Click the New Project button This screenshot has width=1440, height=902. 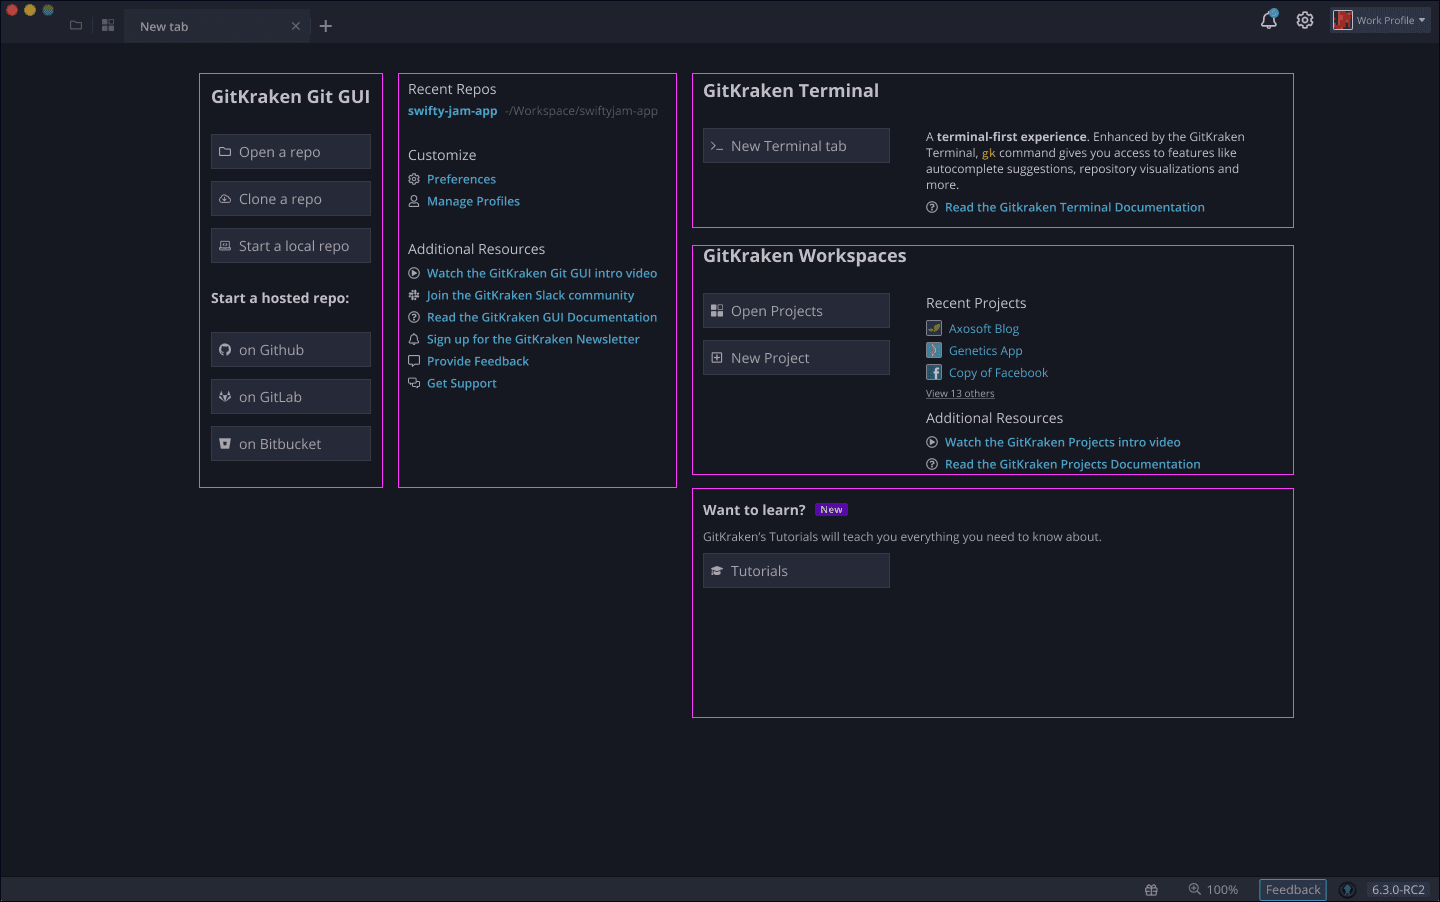[796, 358]
